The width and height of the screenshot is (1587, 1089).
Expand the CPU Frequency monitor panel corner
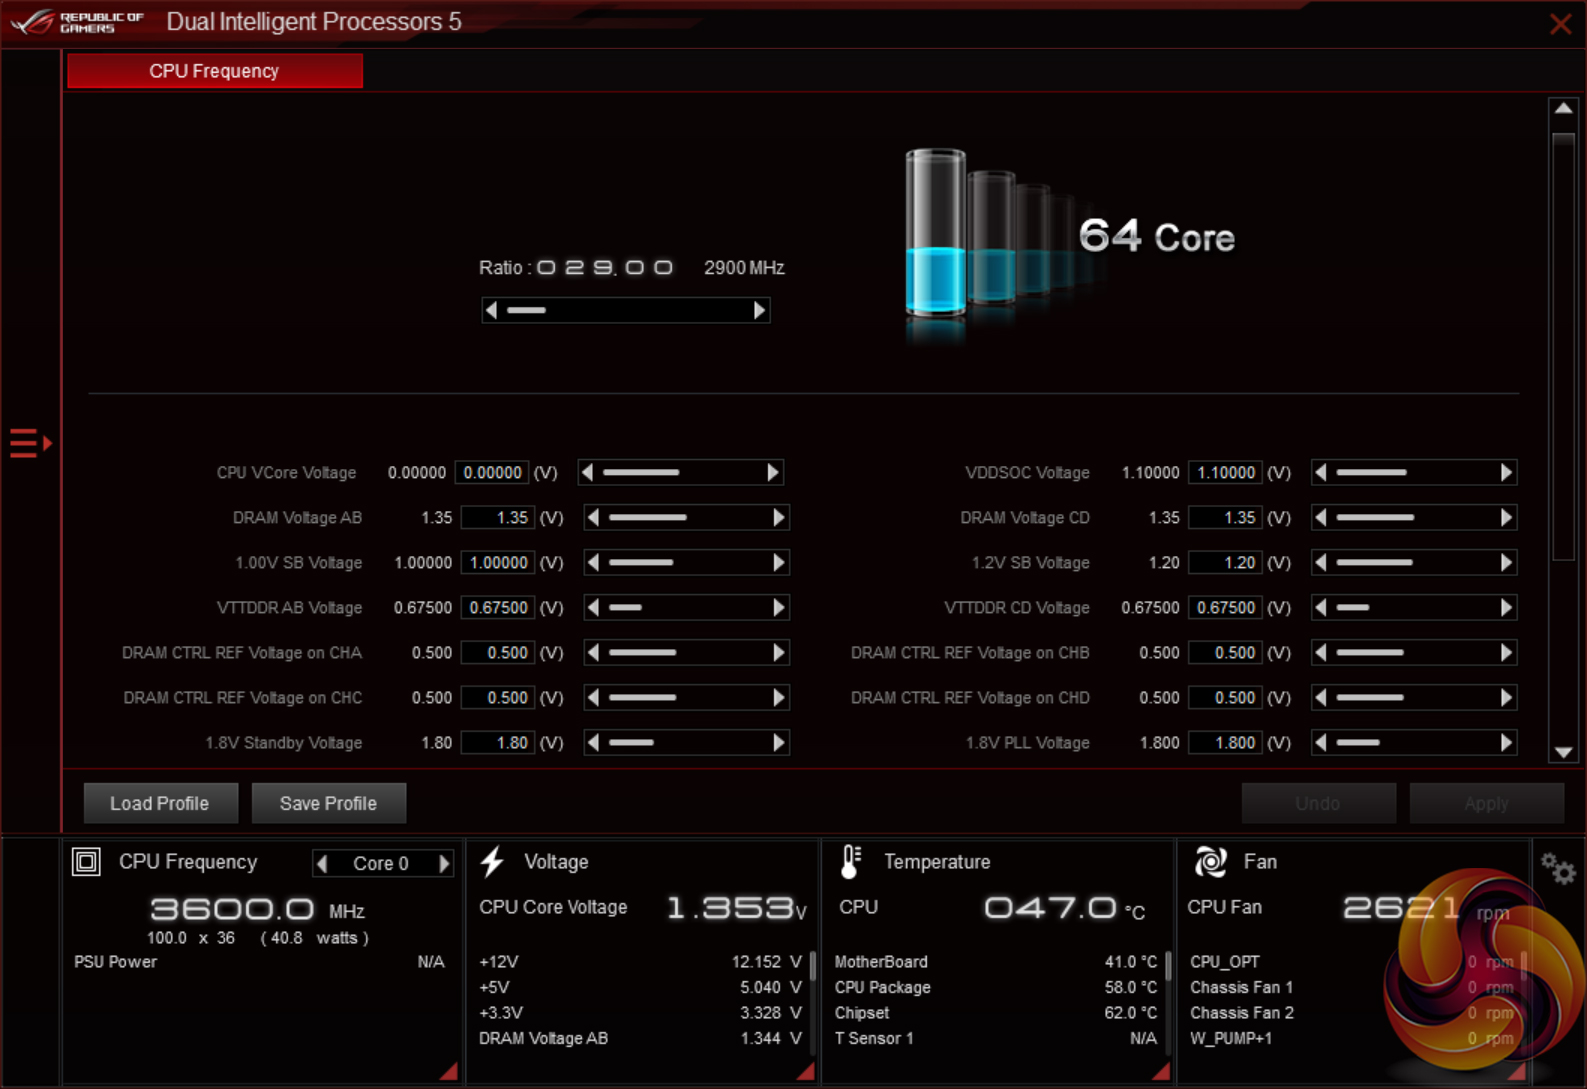click(448, 1071)
